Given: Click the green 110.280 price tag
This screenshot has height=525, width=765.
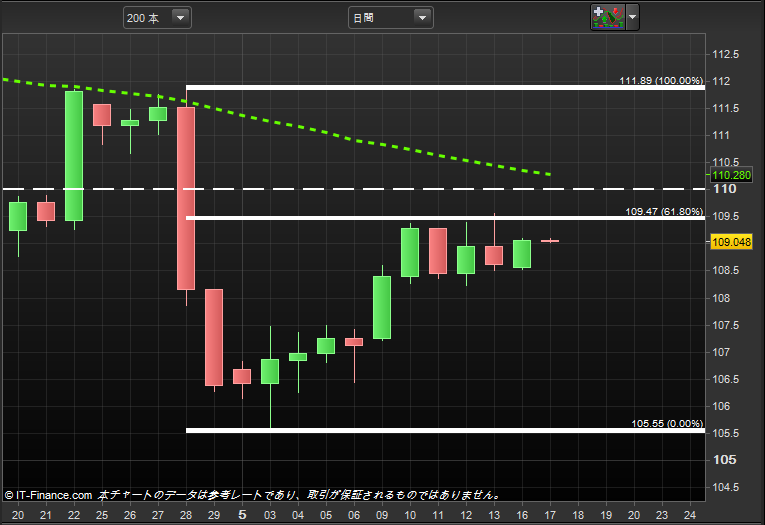Looking at the screenshot, I should 731,175.
